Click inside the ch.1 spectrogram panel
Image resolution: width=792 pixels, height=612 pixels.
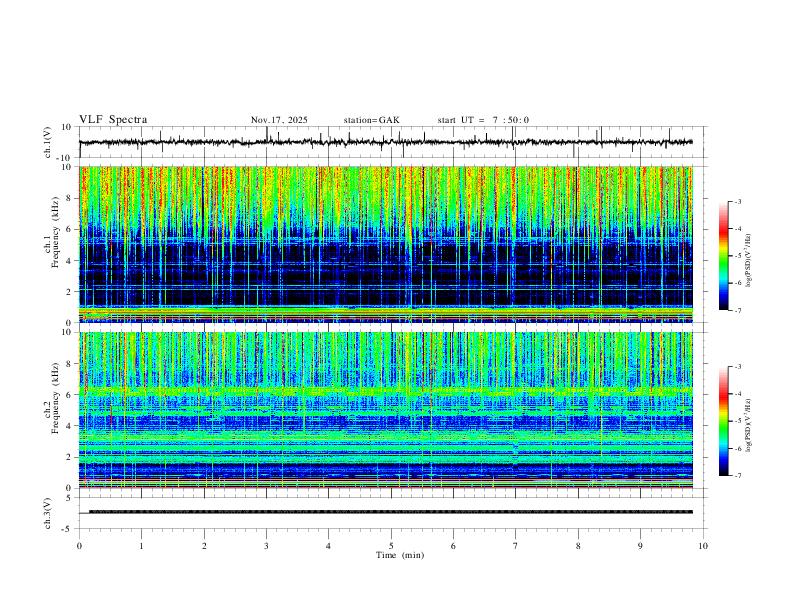386,244
